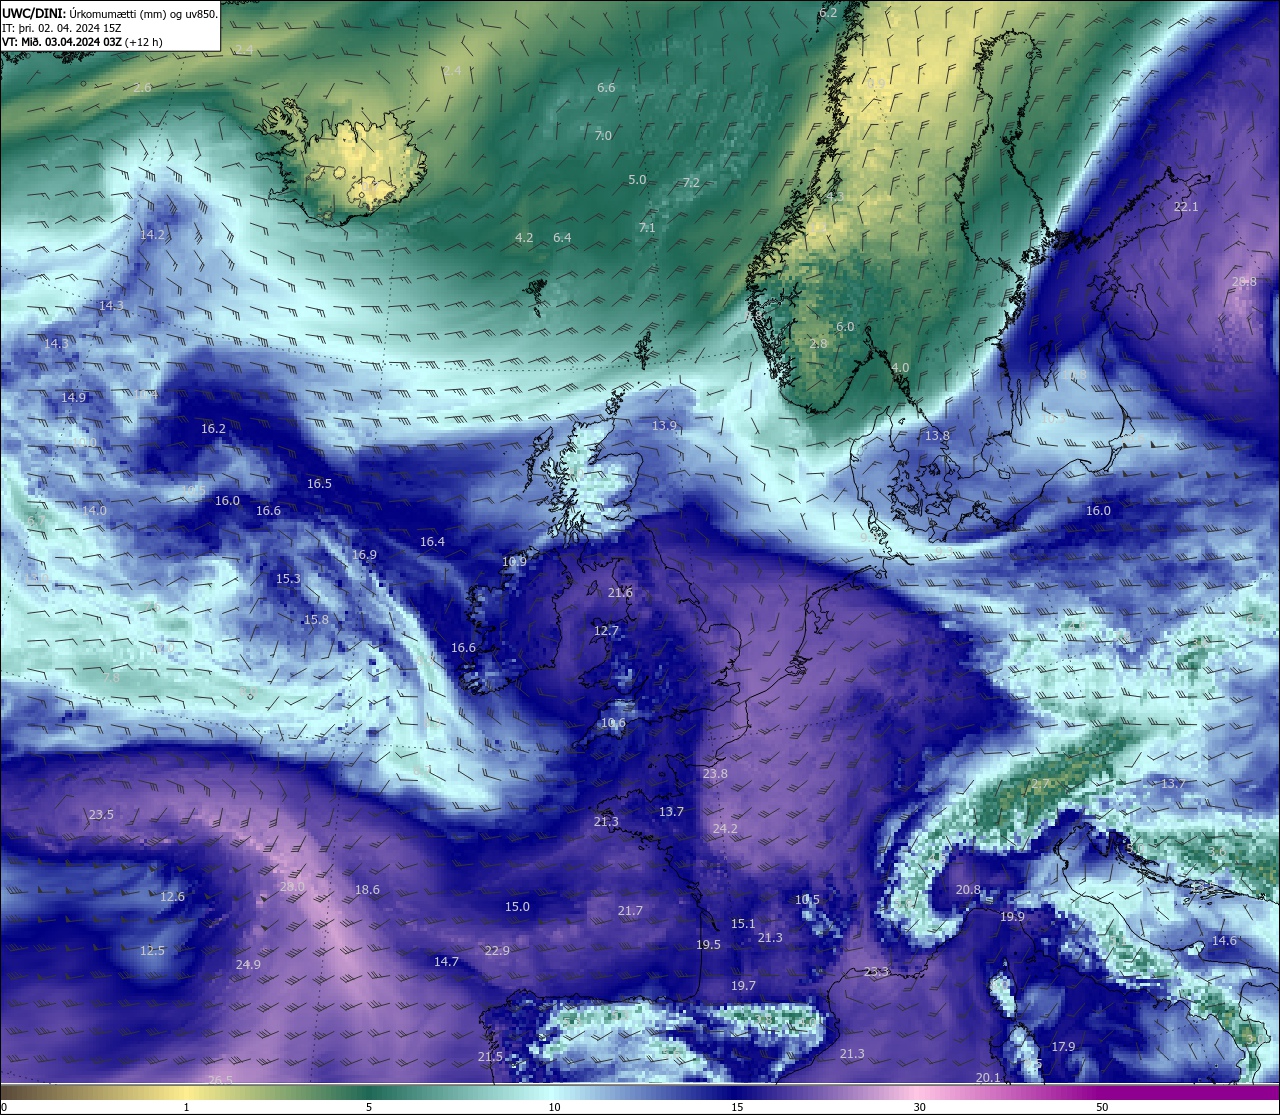Select the 10.5 value label
Viewport: 1280px width, 1115px height.
[x=807, y=900]
